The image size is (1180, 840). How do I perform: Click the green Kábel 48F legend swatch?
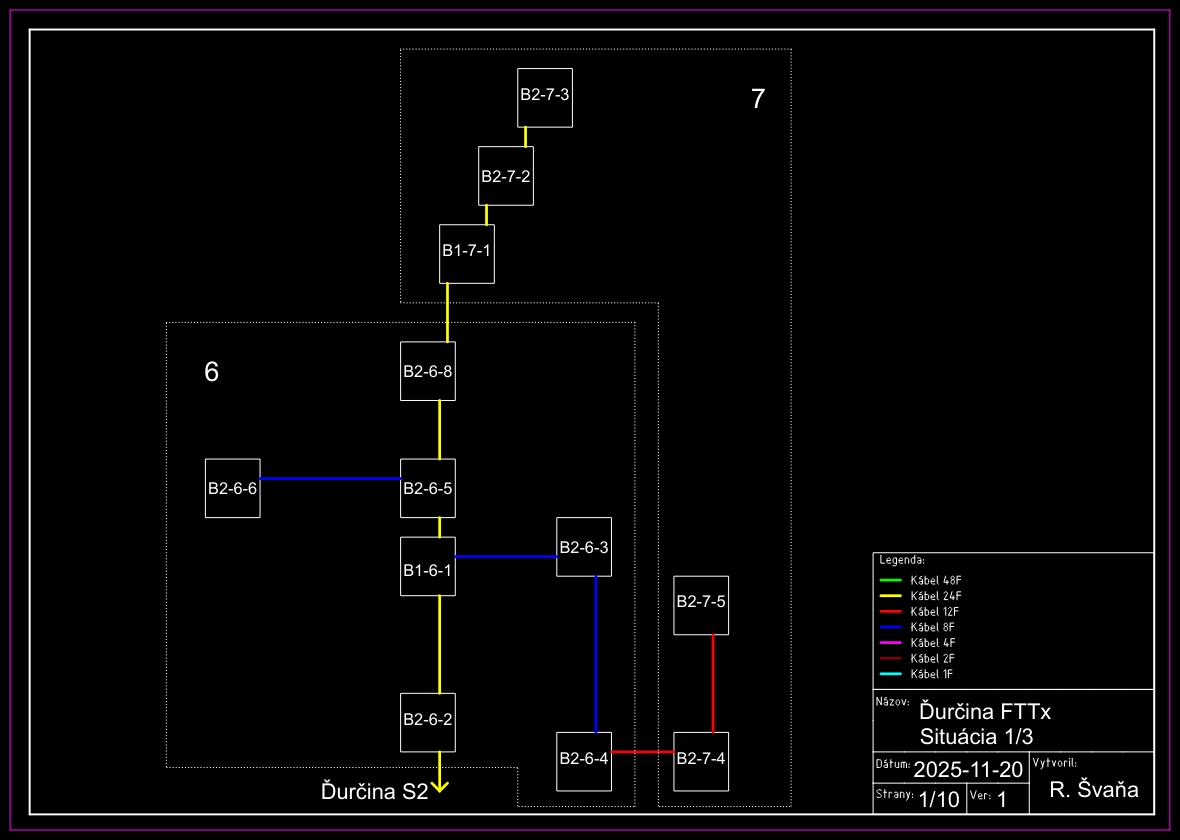coord(891,580)
